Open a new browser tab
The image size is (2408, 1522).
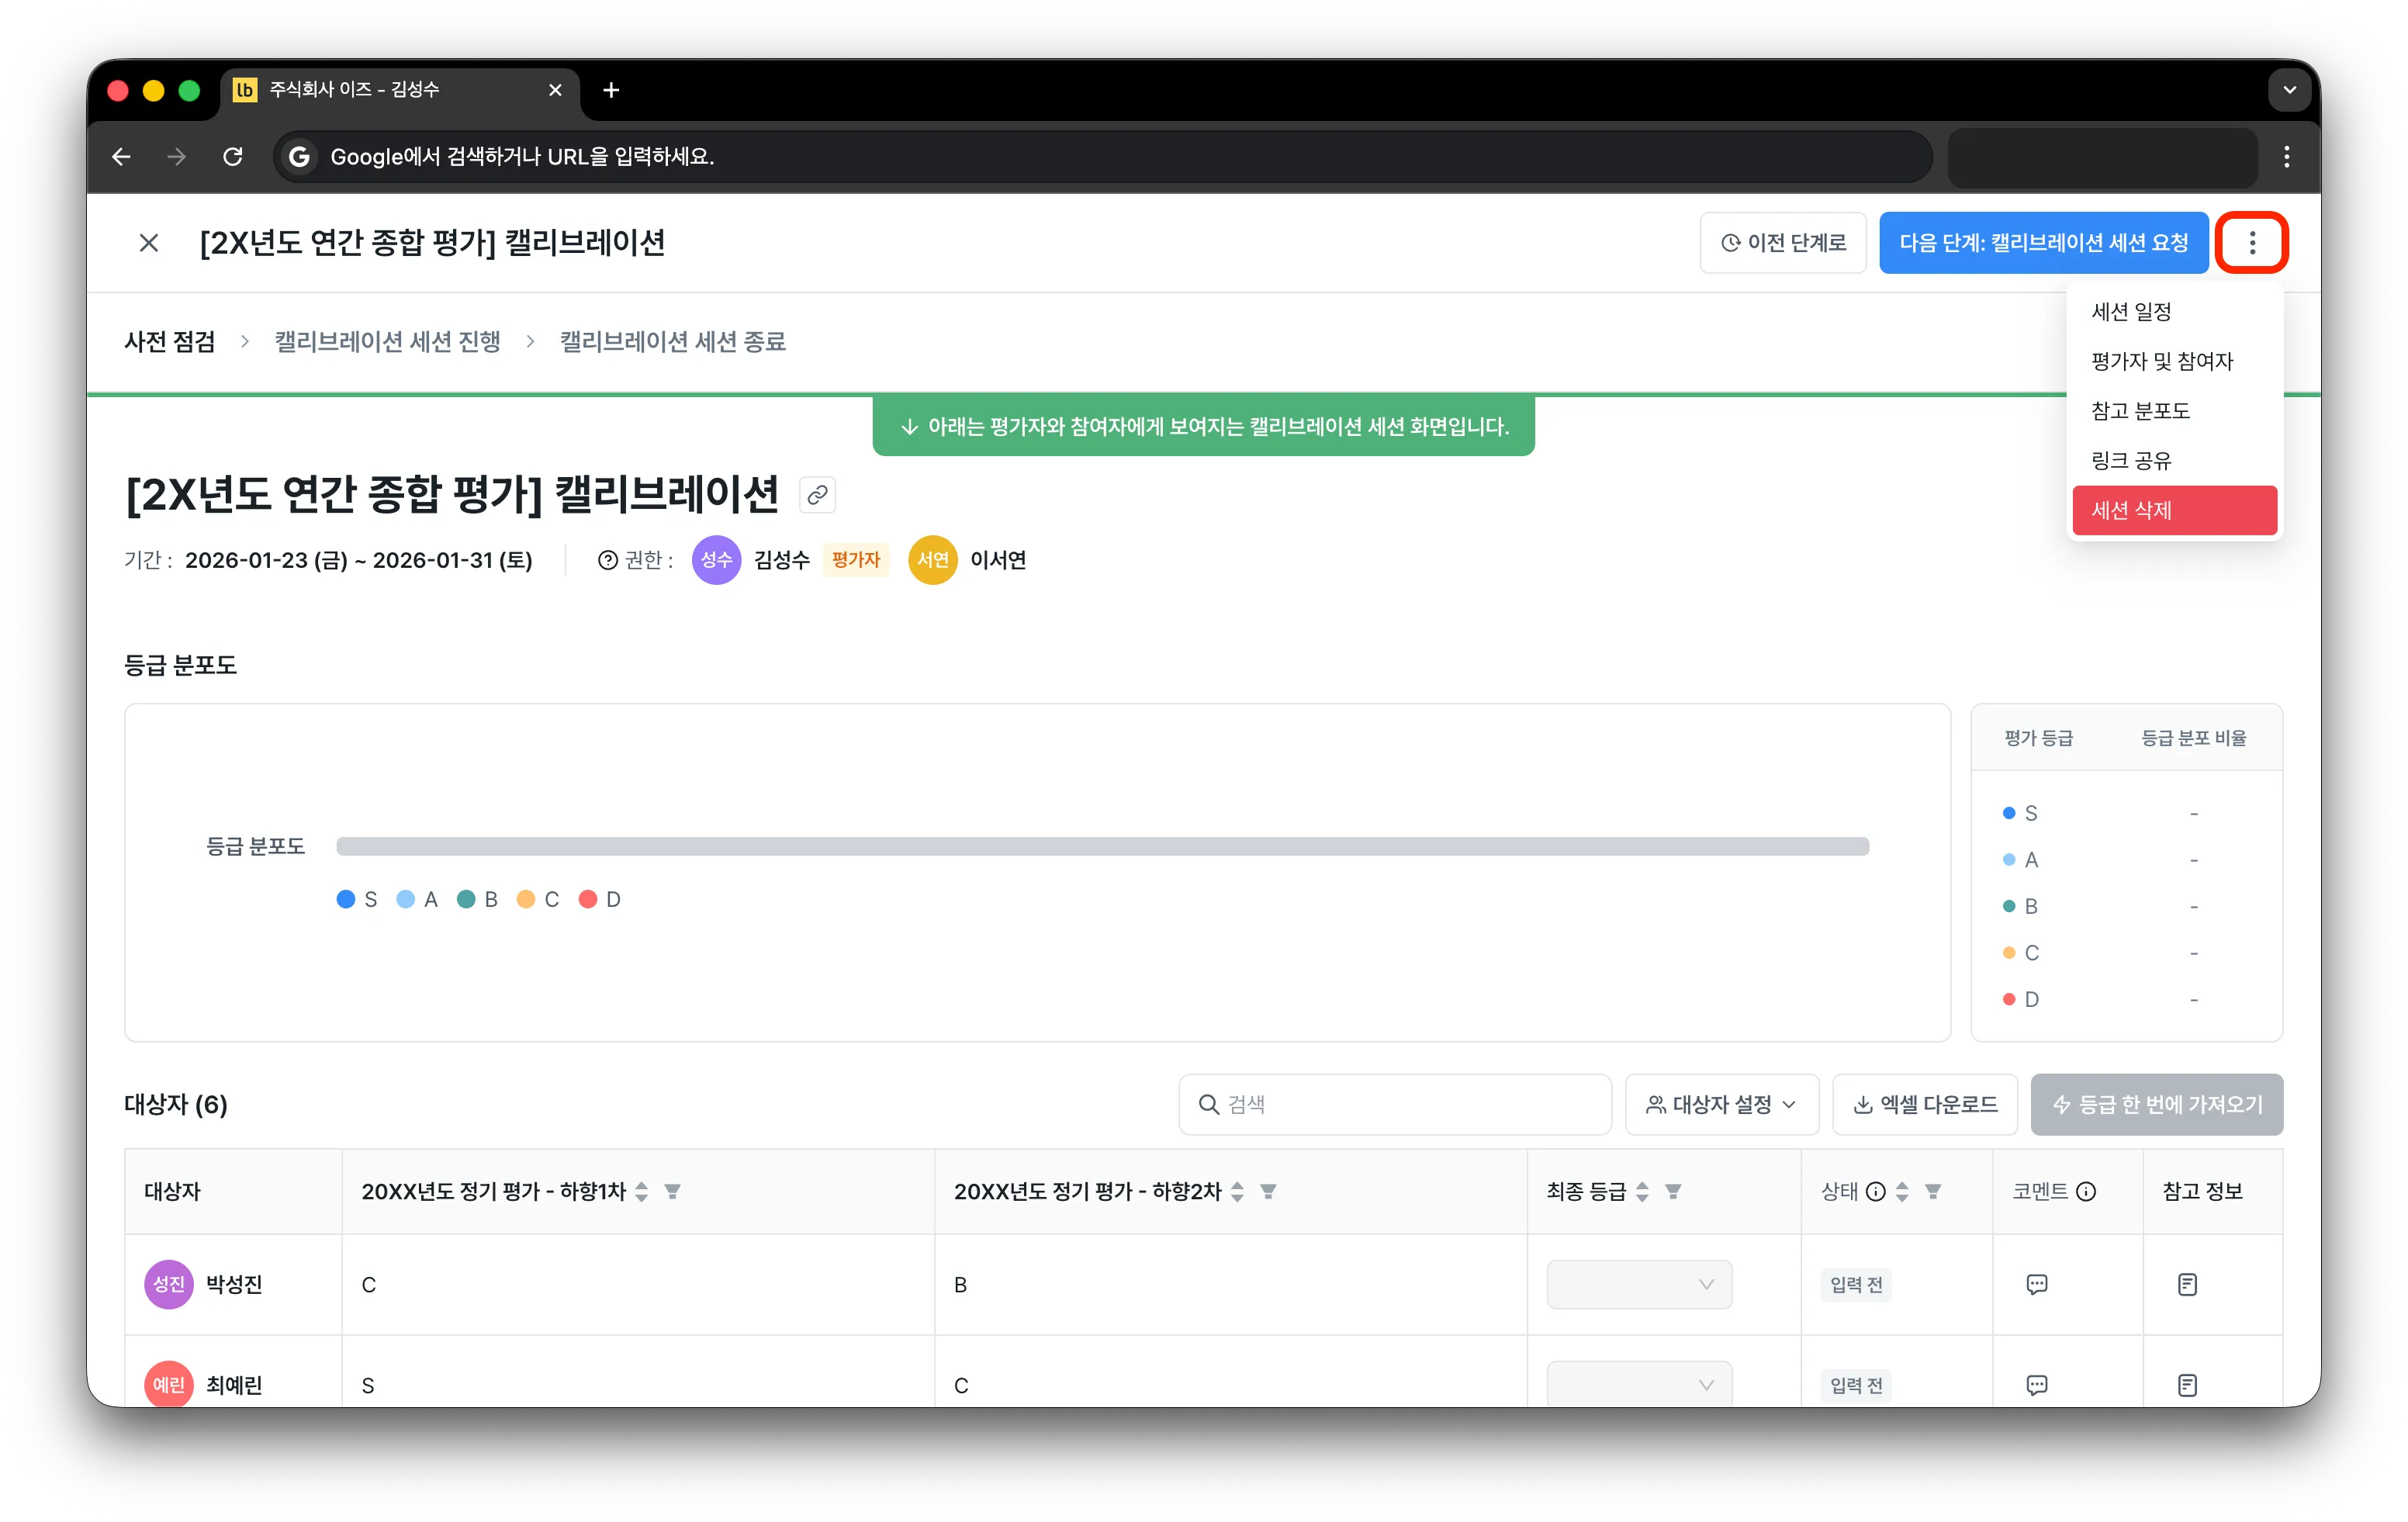pos(611,90)
